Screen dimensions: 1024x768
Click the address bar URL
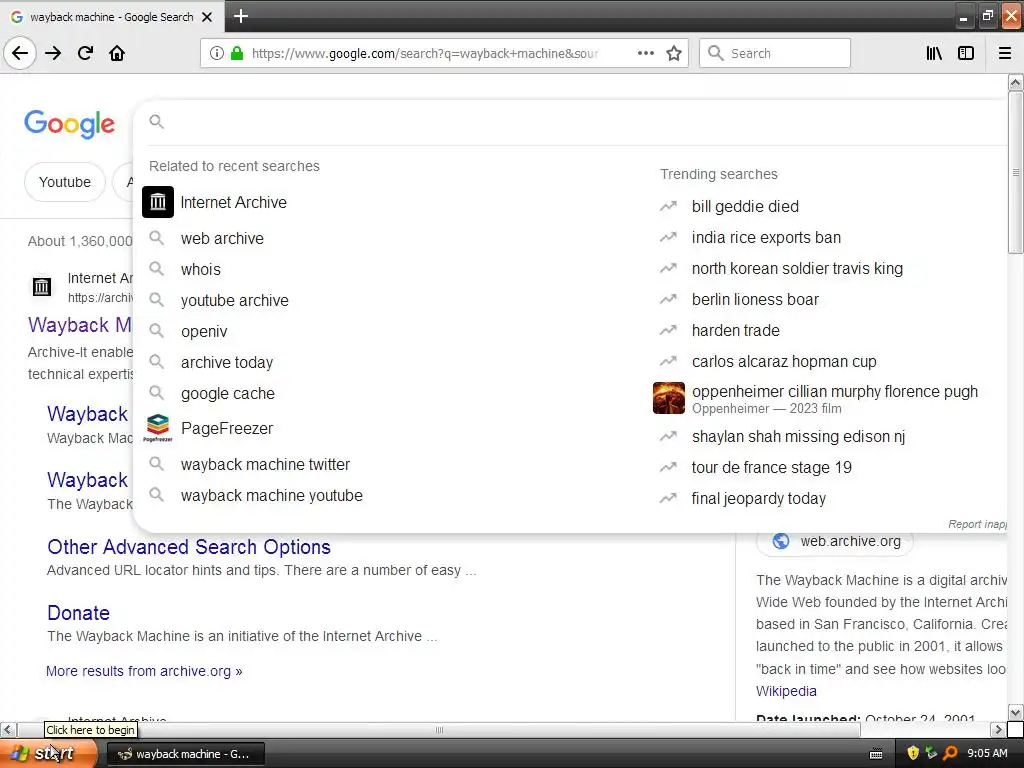[x=424, y=53]
